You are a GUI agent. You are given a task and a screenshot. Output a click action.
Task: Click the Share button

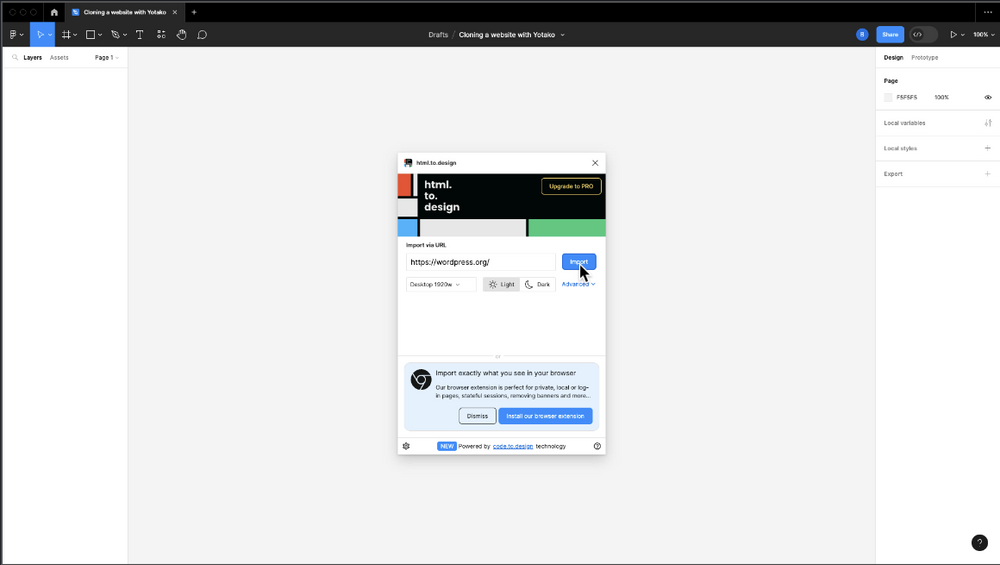pyautogui.click(x=890, y=34)
